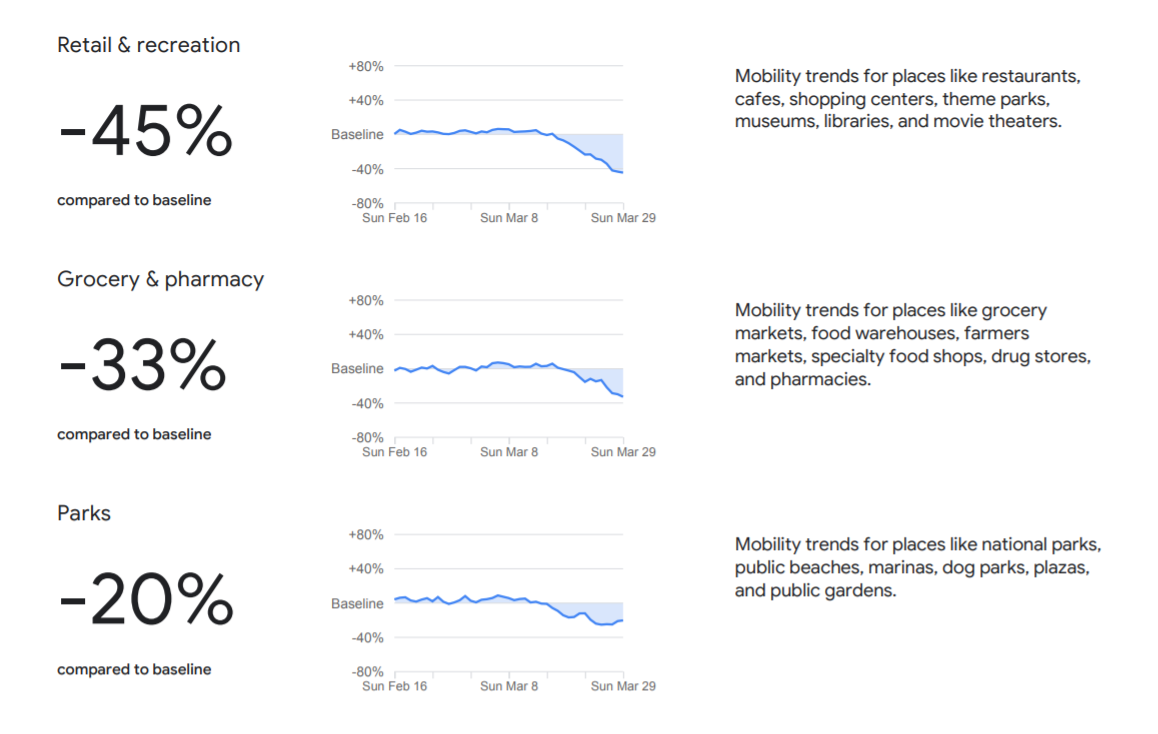Select the large -33% figure
Screen dimensions: 1158x734
(143, 367)
